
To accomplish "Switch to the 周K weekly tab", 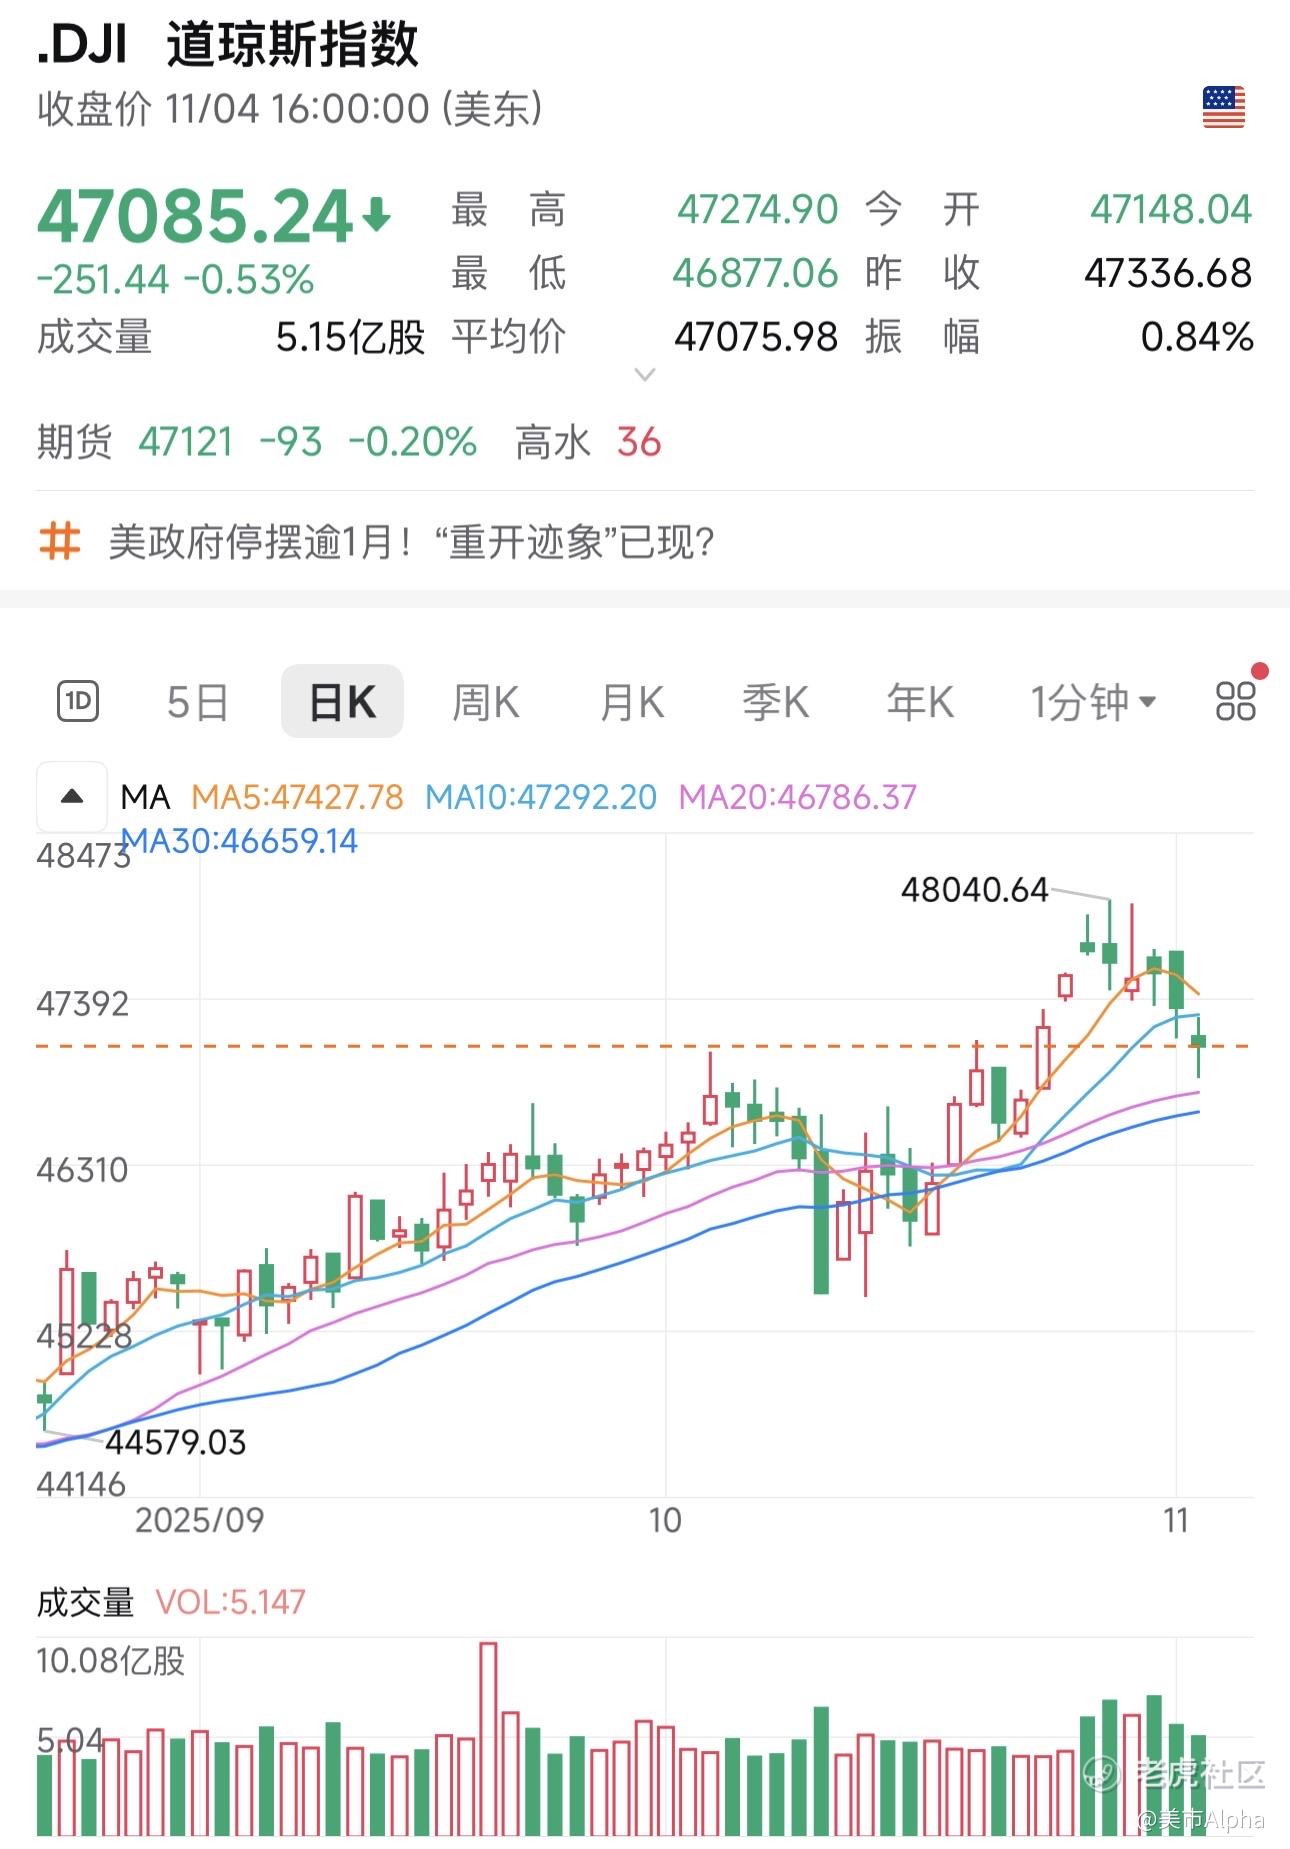I will (x=486, y=702).
